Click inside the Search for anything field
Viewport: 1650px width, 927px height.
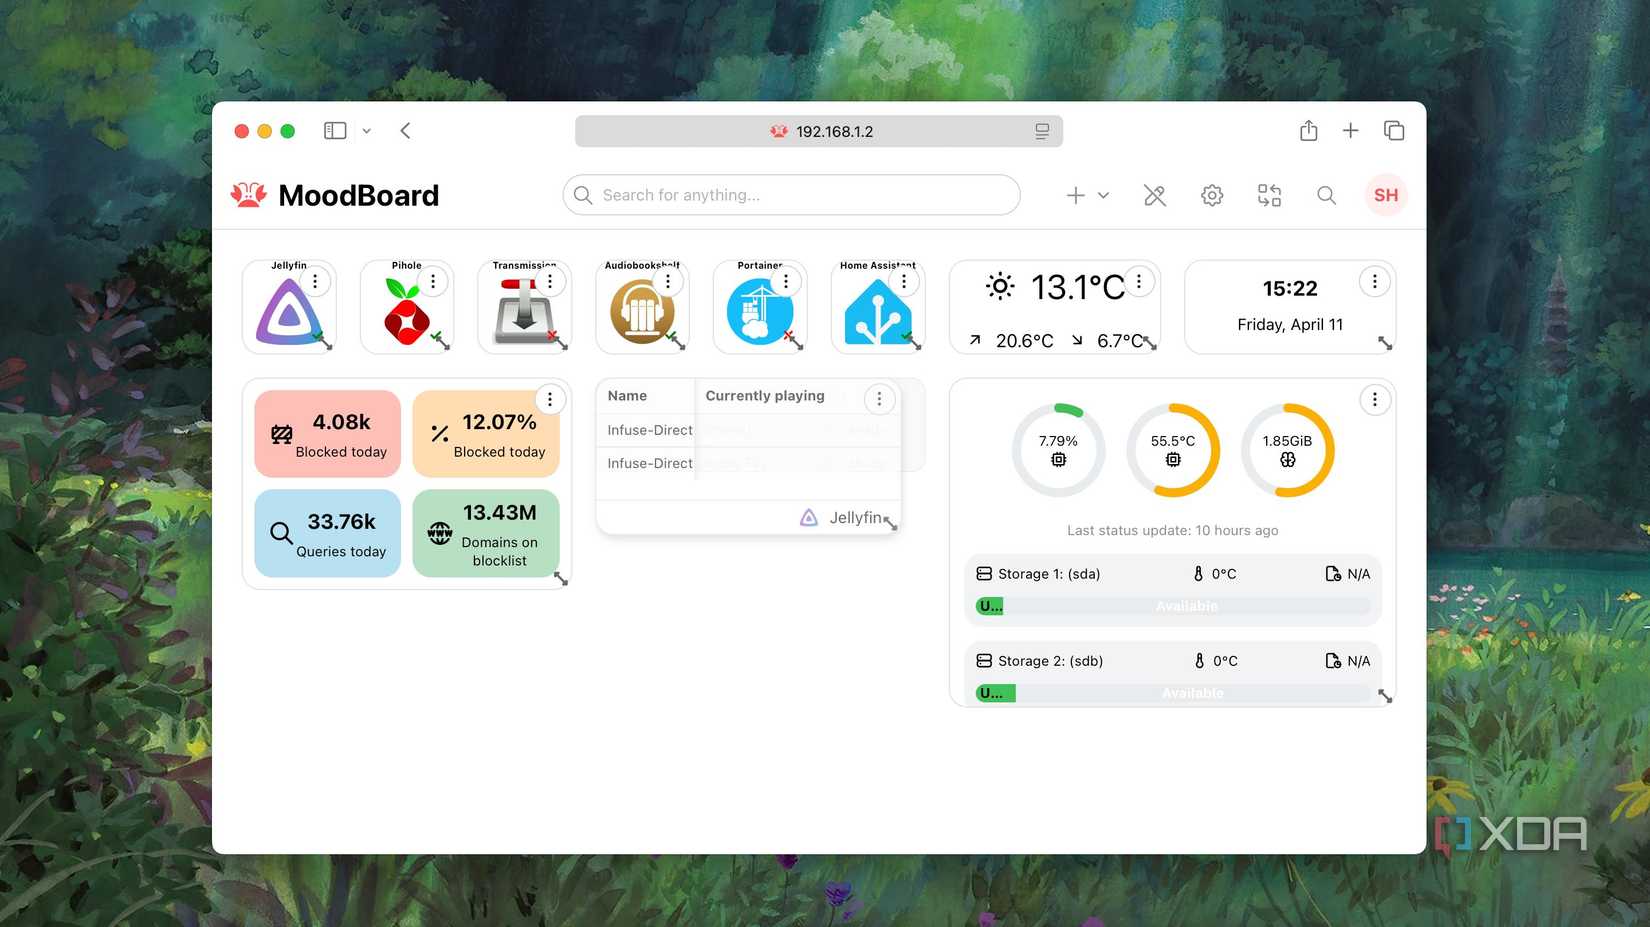pyautogui.click(x=790, y=195)
